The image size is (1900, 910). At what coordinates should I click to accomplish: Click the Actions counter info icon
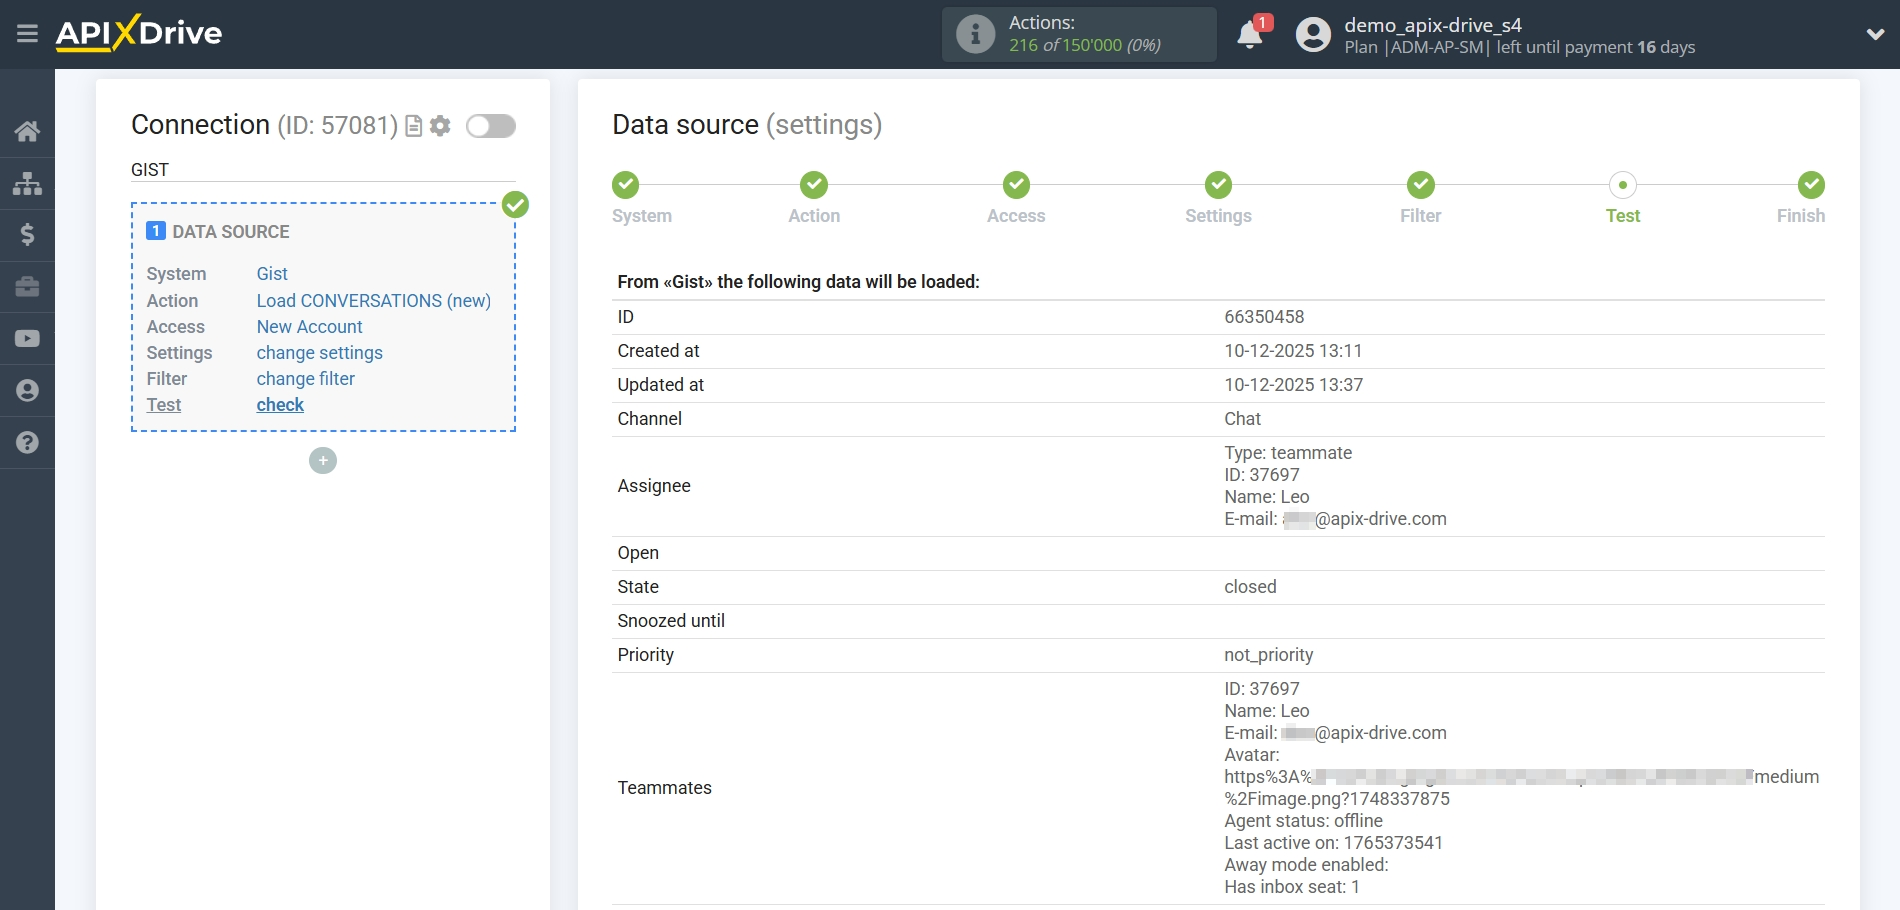pyautogui.click(x=975, y=33)
